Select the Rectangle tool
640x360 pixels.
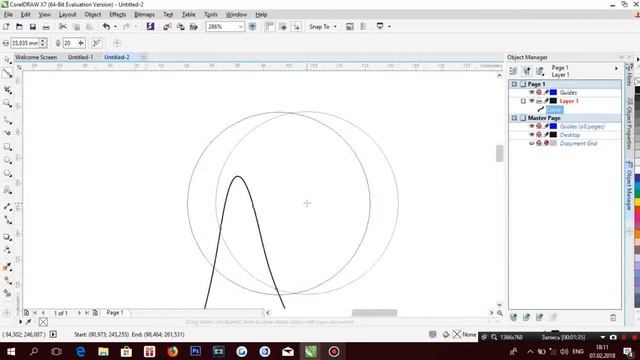(x=7, y=147)
